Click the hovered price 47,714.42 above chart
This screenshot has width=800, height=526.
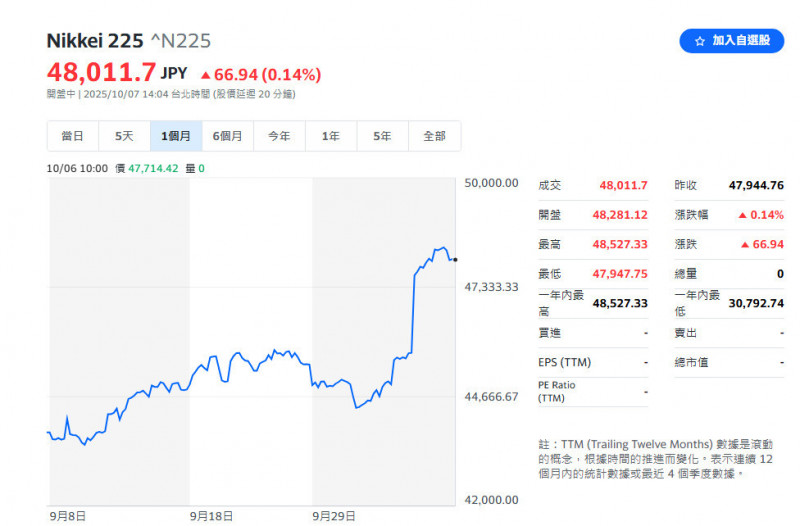point(153,168)
